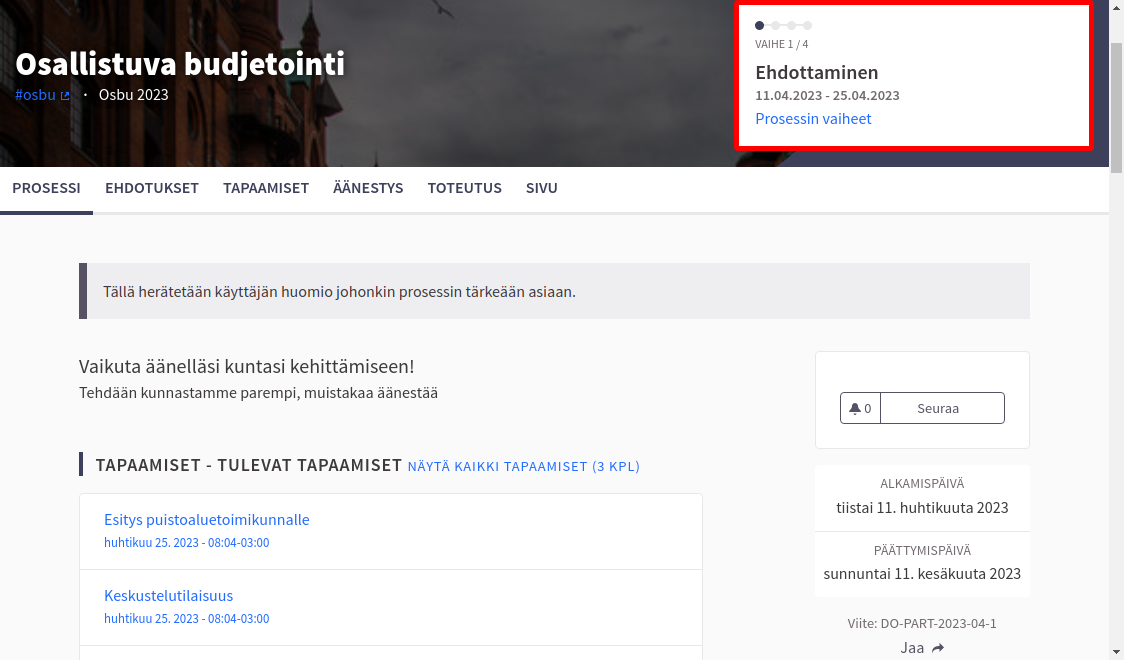Click the filled first phase indicator dot
Screen dimensions: 1124x660
(x=760, y=25)
